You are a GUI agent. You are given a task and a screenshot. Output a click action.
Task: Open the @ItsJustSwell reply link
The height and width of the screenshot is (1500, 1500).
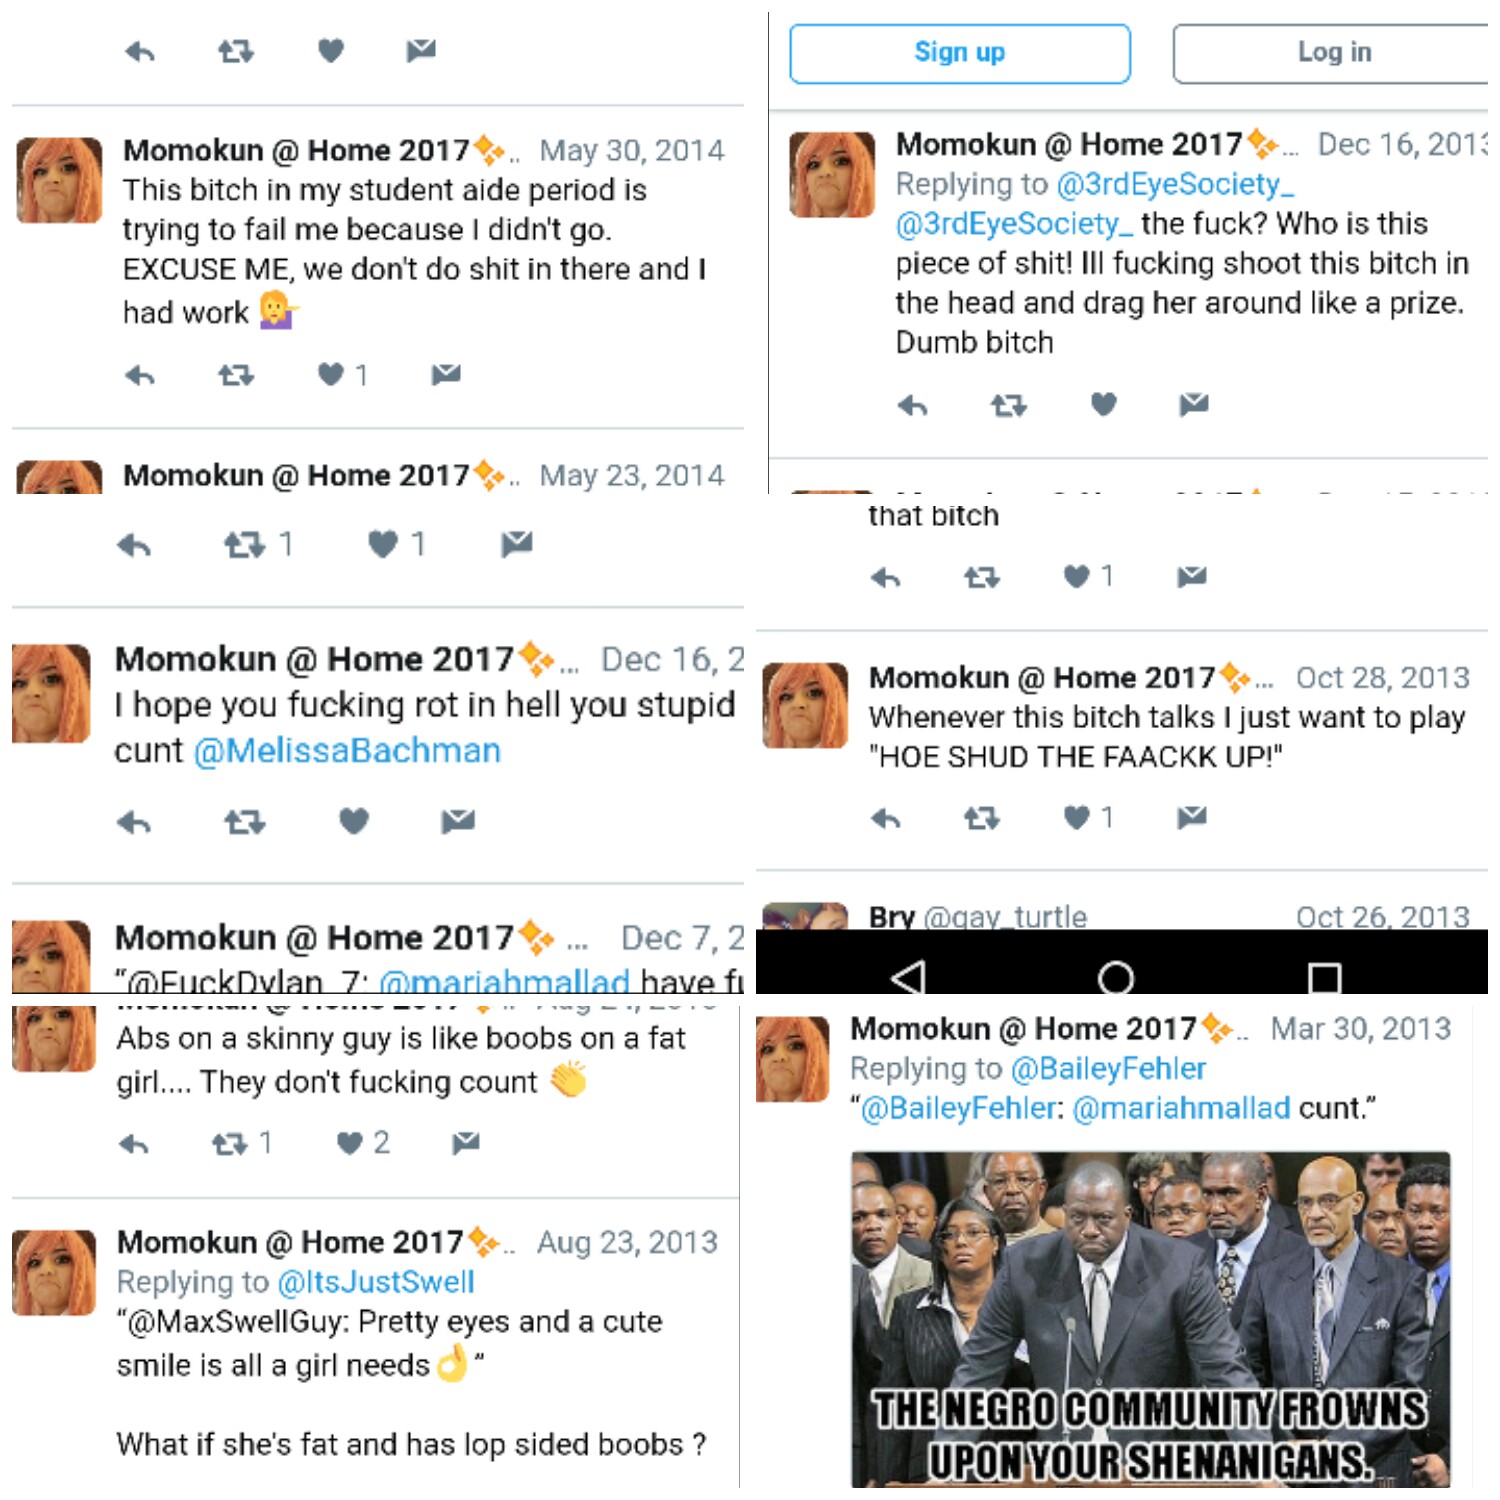(x=376, y=1282)
